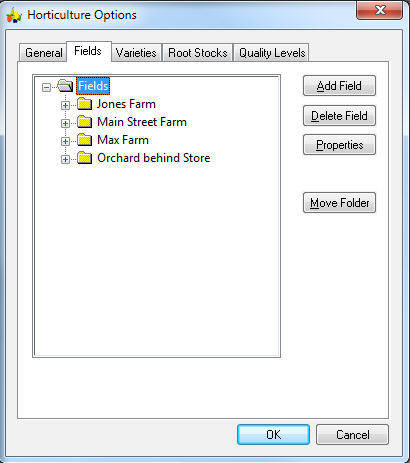Open field Properties
Screen dimensions: 410x463
click(339, 145)
